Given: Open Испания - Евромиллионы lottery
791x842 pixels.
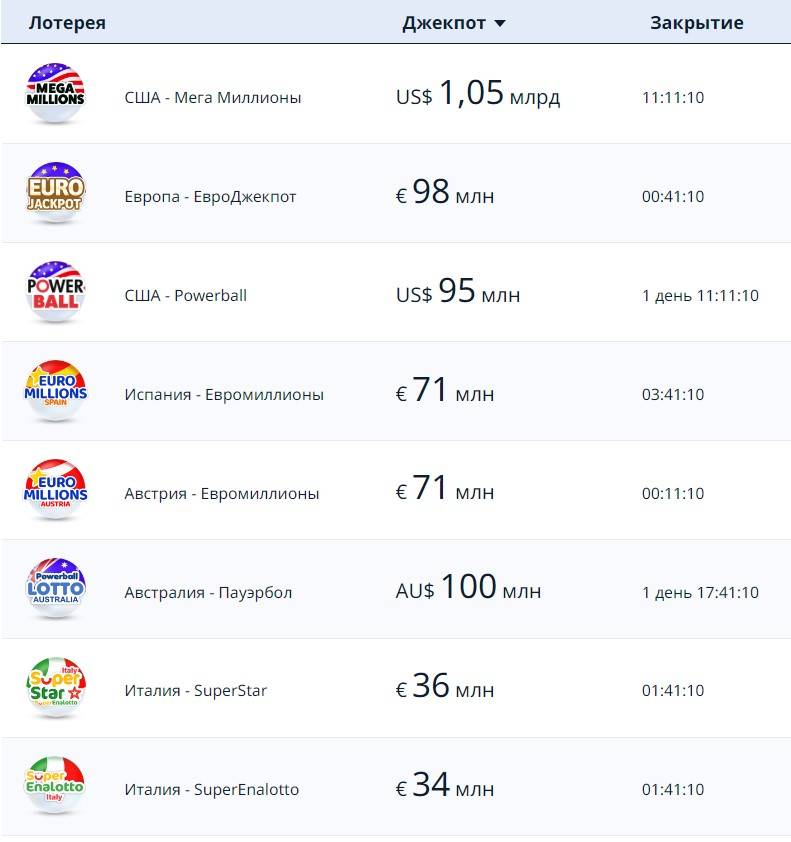Looking at the screenshot, I should click(x=224, y=395).
